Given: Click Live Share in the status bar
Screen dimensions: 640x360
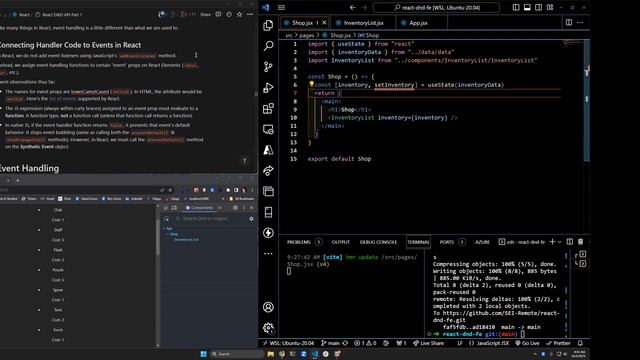Looking at the screenshot, I should [428, 343].
